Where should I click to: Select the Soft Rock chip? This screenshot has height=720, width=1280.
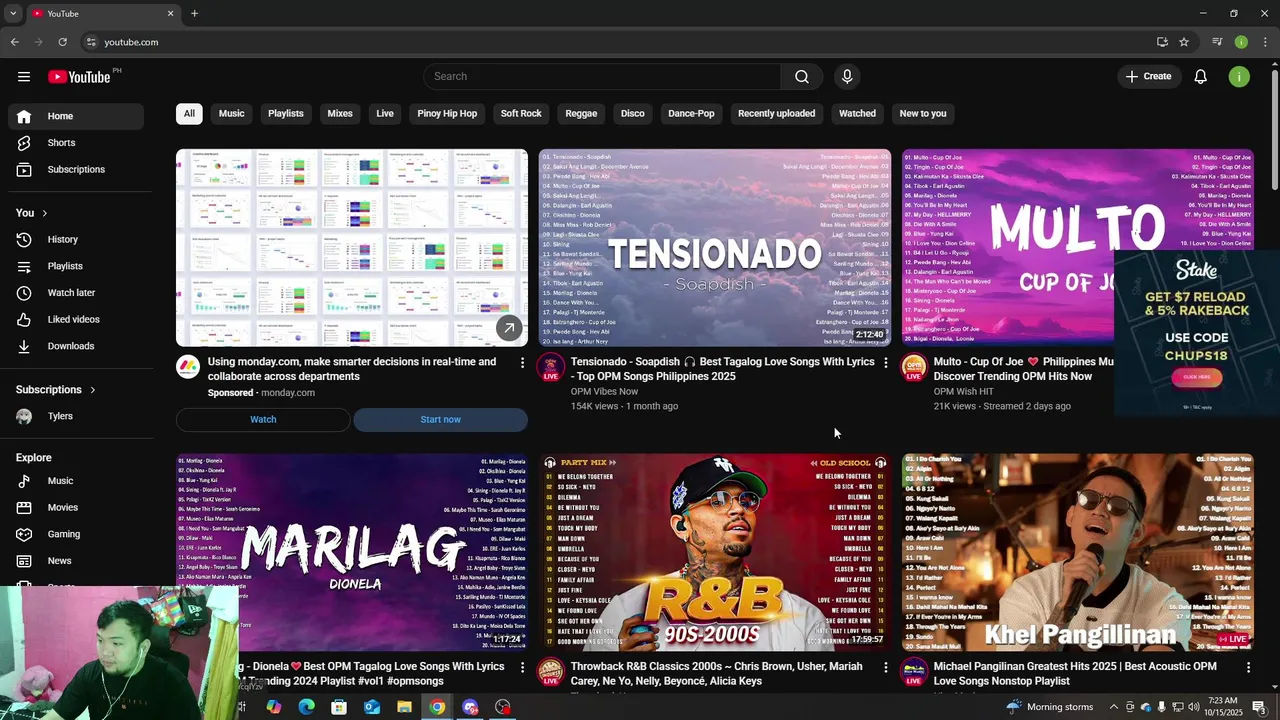click(521, 114)
